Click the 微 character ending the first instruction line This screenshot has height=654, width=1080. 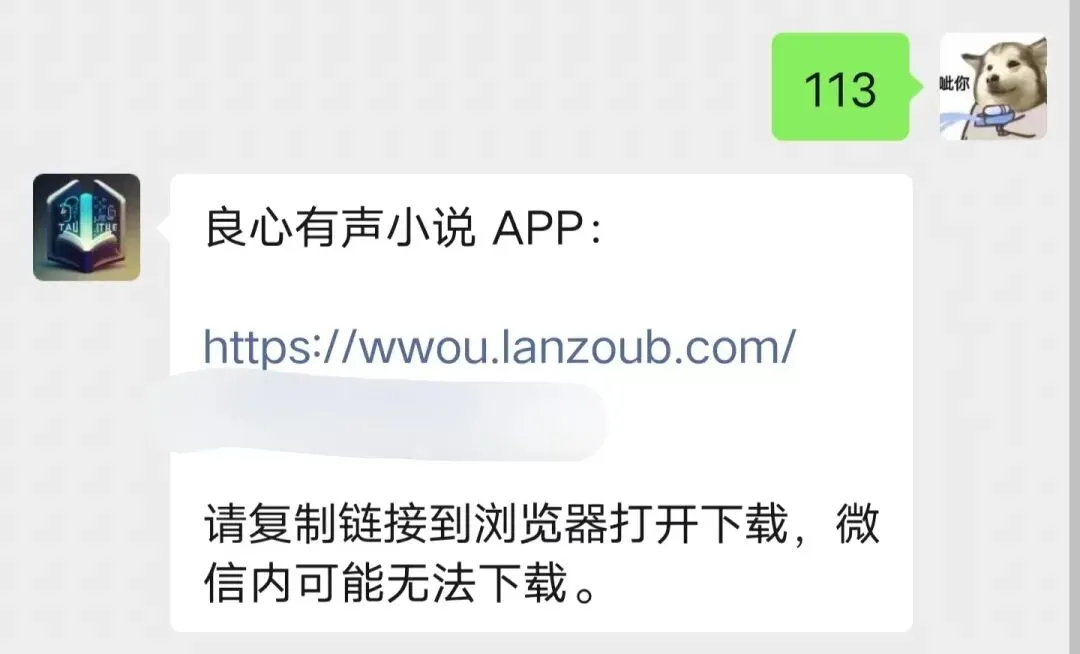click(x=858, y=525)
